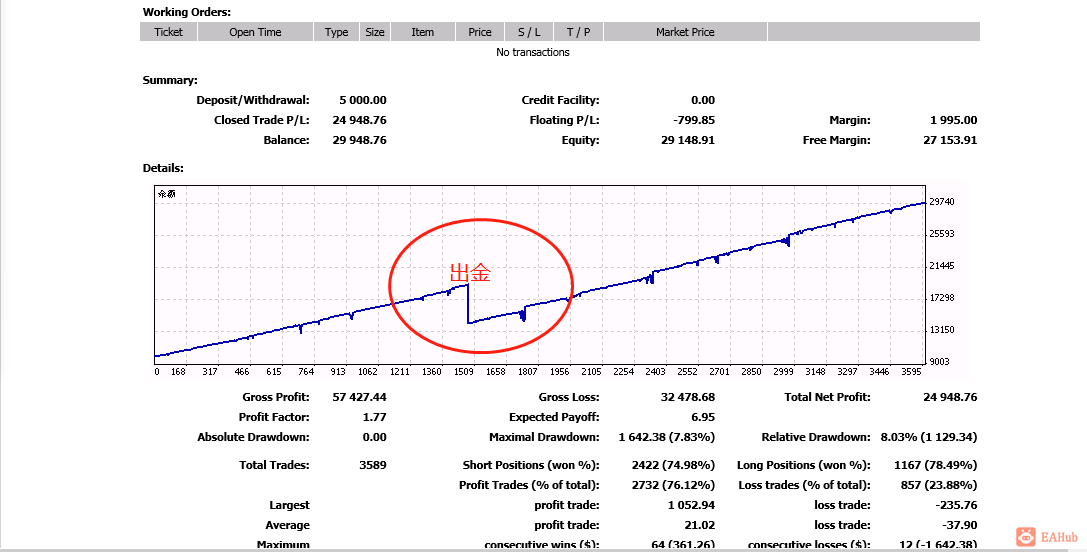Click the T / P column header
Viewport: 1087px width, 552px height.
coord(578,32)
